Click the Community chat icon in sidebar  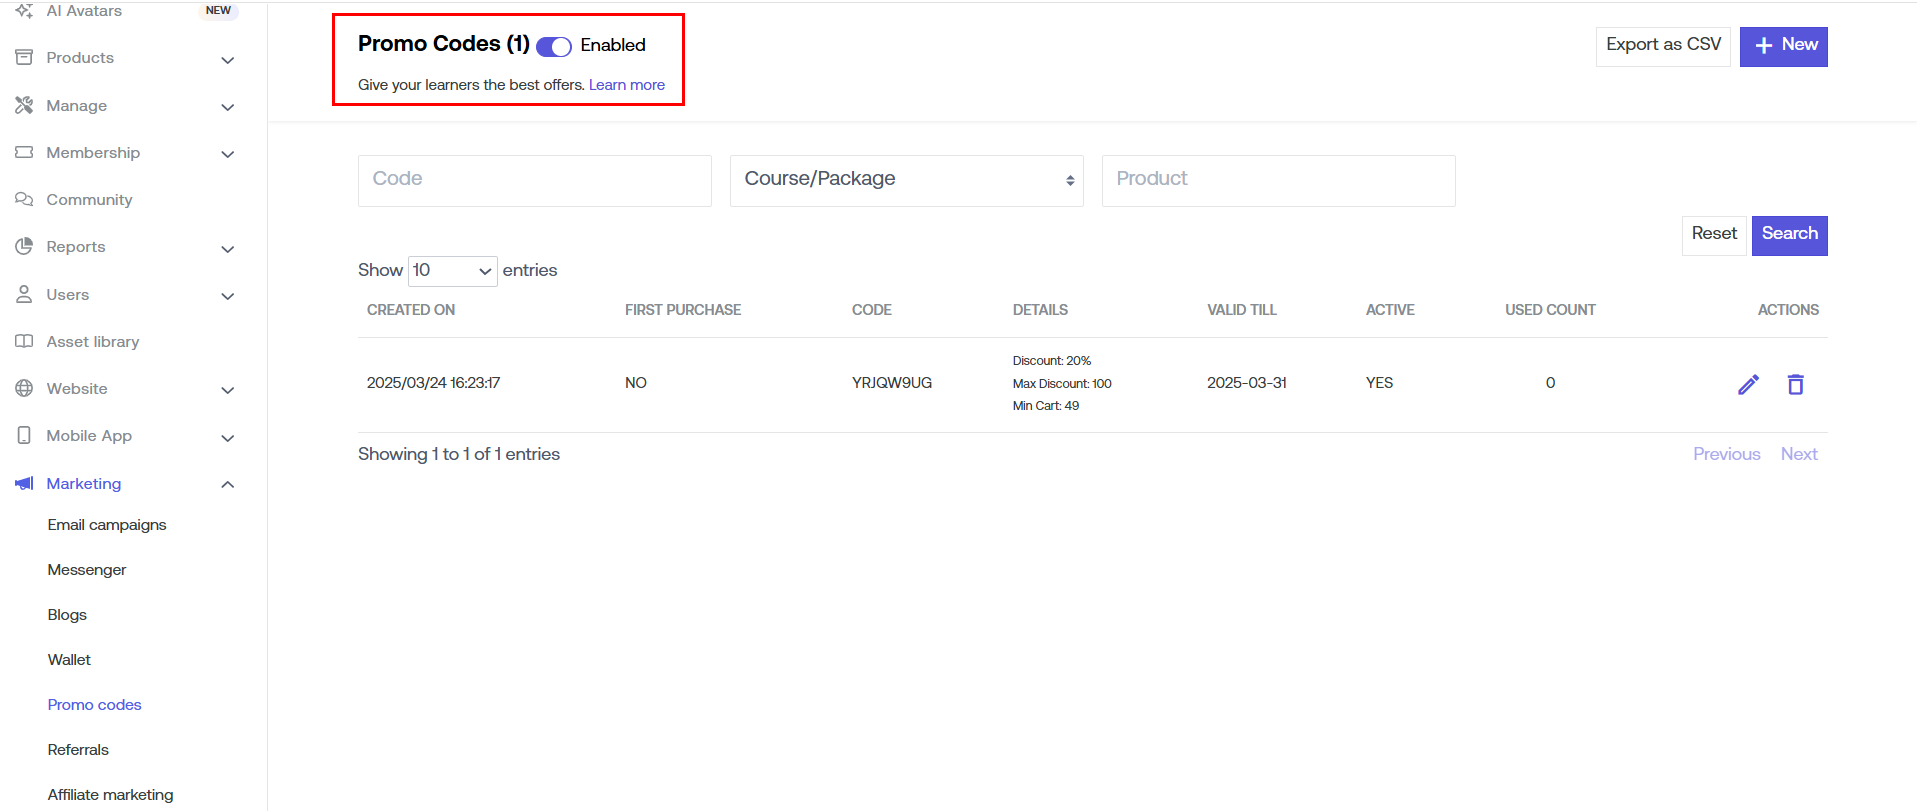24,200
